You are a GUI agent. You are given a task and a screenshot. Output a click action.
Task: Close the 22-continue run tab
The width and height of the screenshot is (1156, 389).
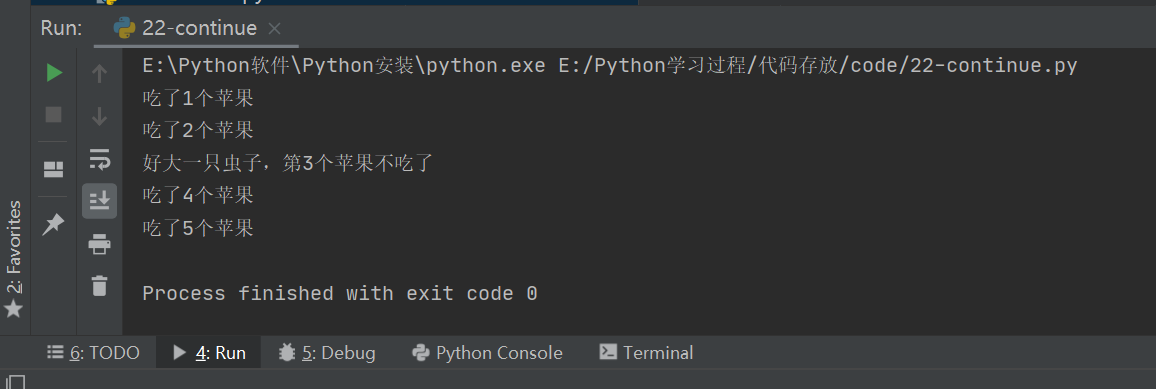[x=274, y=29]
